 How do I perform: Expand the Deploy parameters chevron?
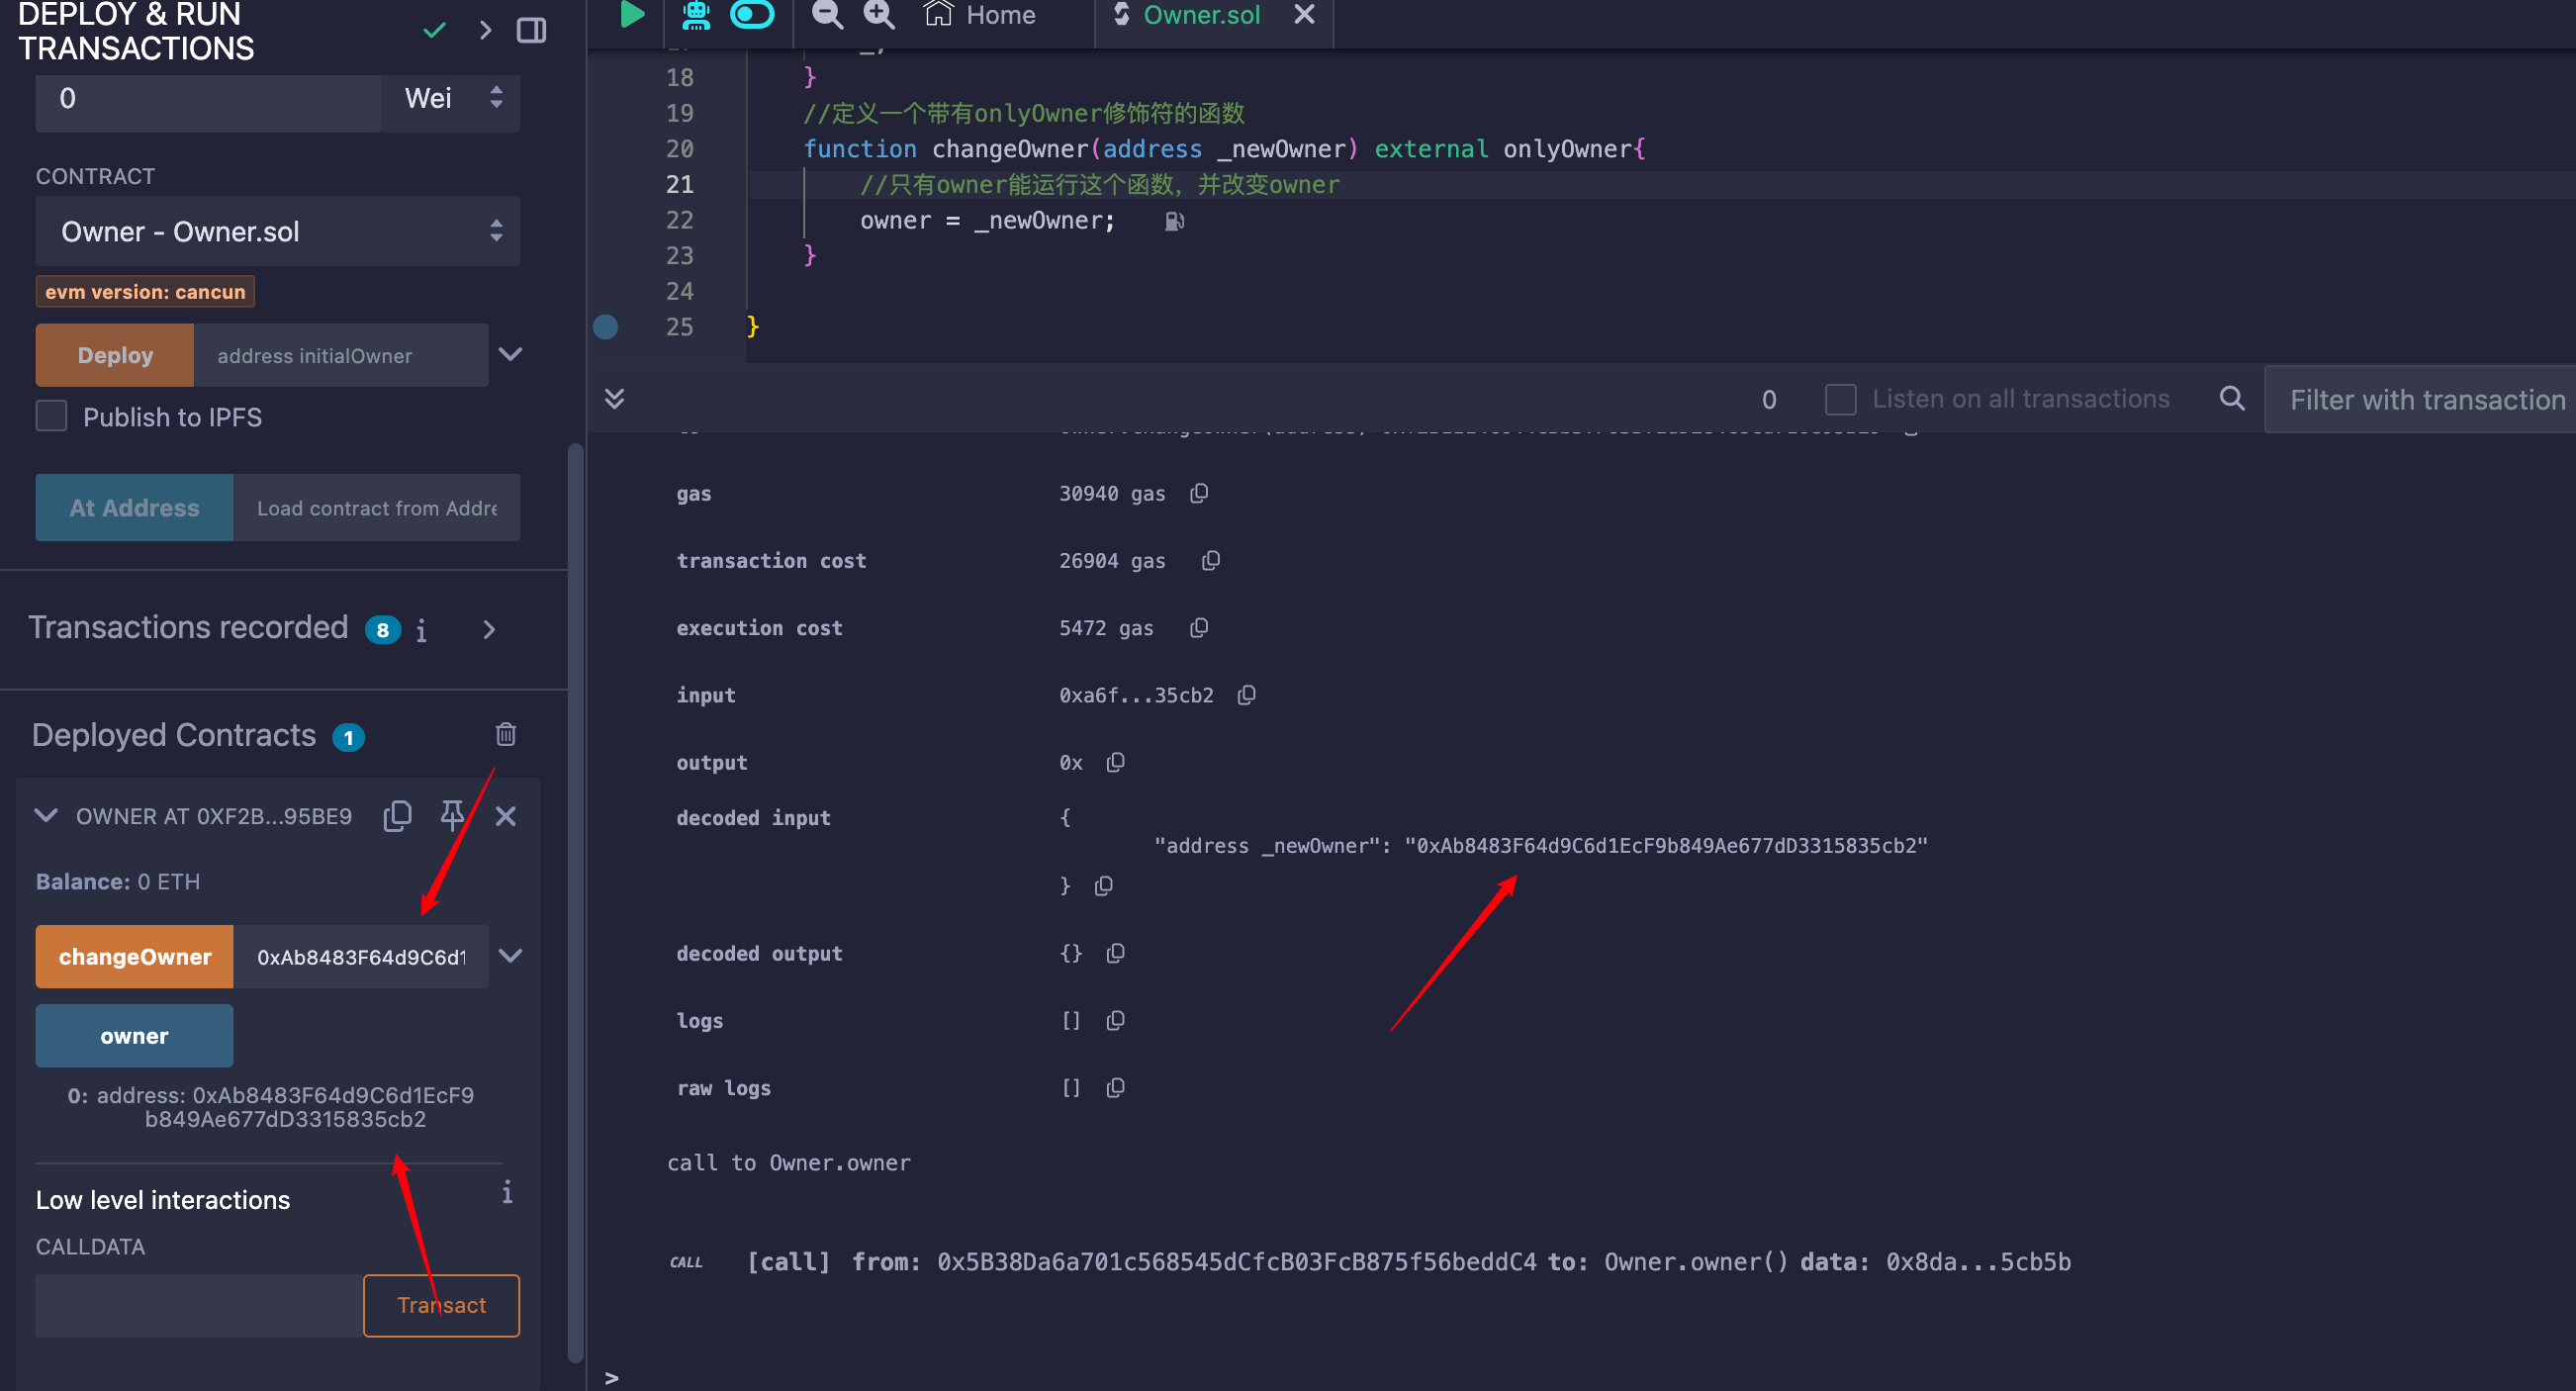click(511, 354)
